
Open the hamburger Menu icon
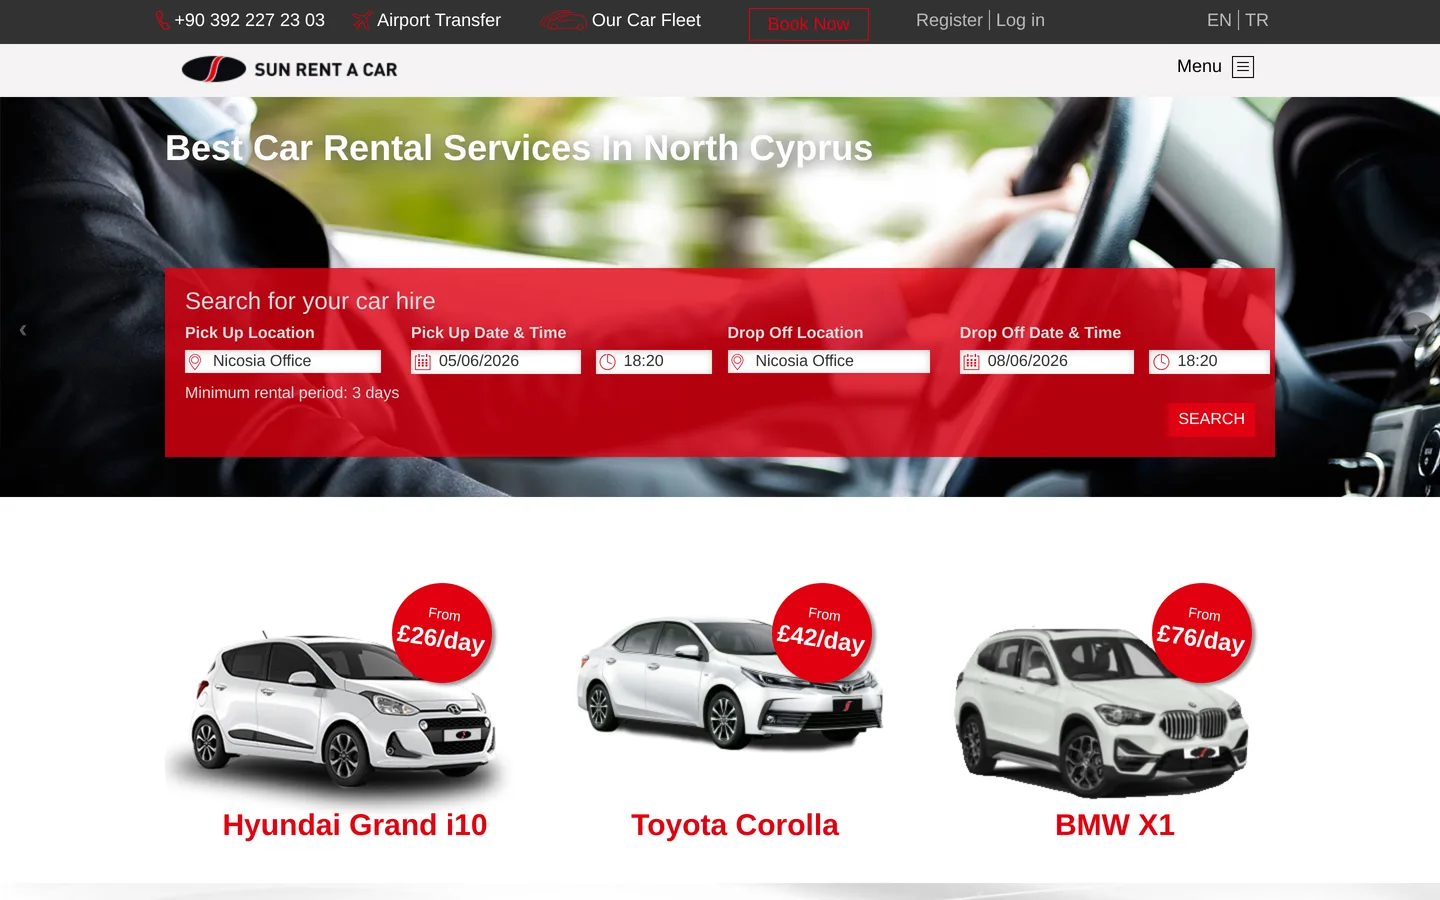pos(1243,67)
